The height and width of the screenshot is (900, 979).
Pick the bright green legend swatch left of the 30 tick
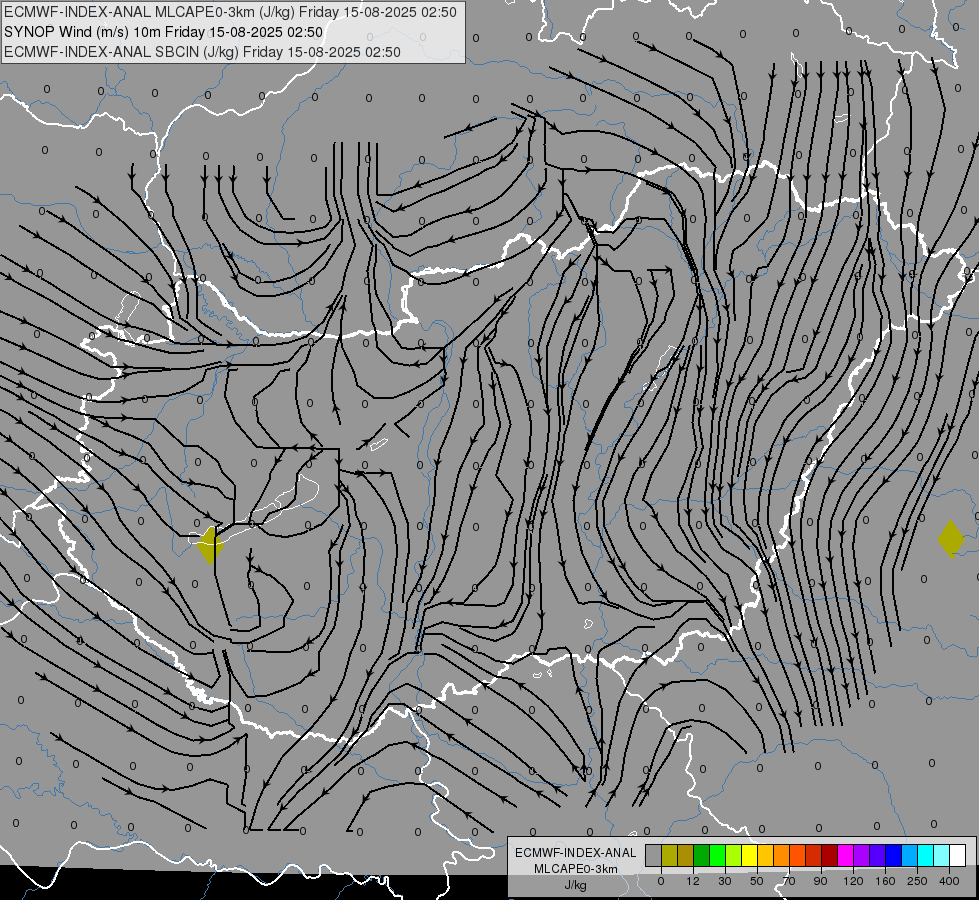point(717,855)
